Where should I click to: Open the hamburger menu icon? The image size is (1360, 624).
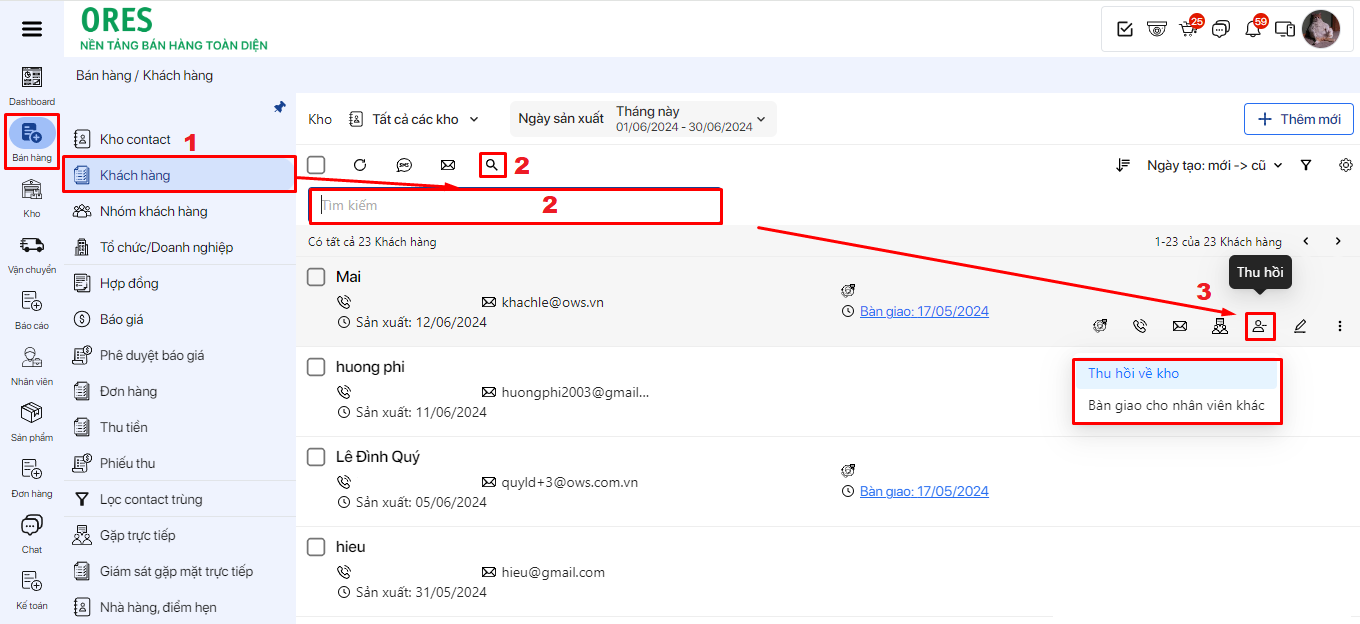(32, 29)
